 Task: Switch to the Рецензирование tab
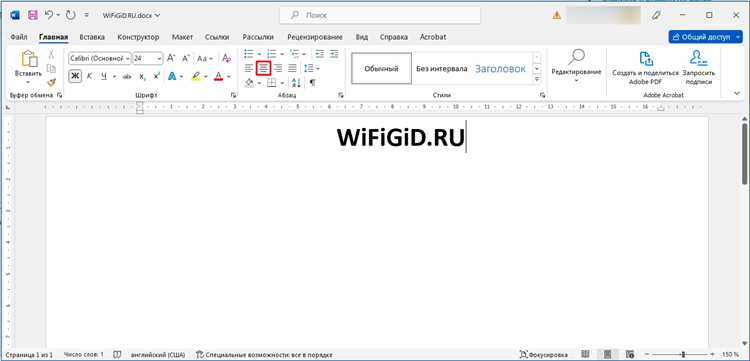[315, 37]
